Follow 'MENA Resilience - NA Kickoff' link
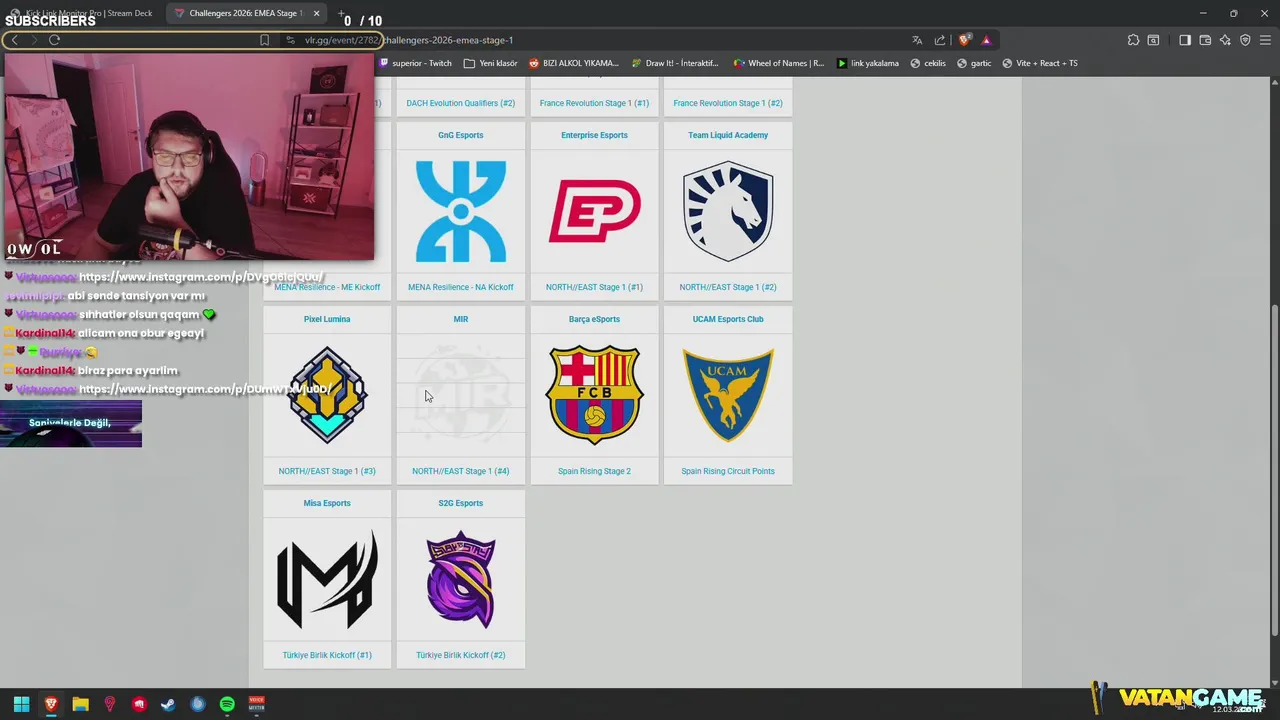 460,287
